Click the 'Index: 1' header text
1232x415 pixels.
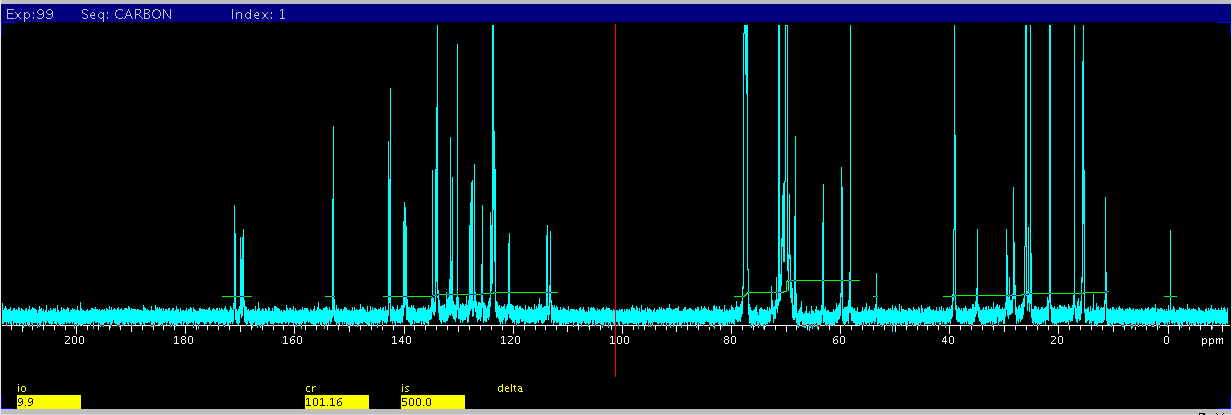258,15
